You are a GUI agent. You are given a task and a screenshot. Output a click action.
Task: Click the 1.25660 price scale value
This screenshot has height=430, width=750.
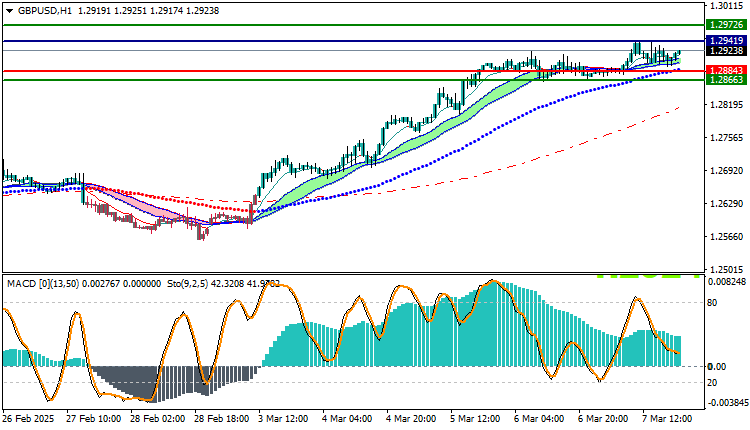tap(727, 237)
